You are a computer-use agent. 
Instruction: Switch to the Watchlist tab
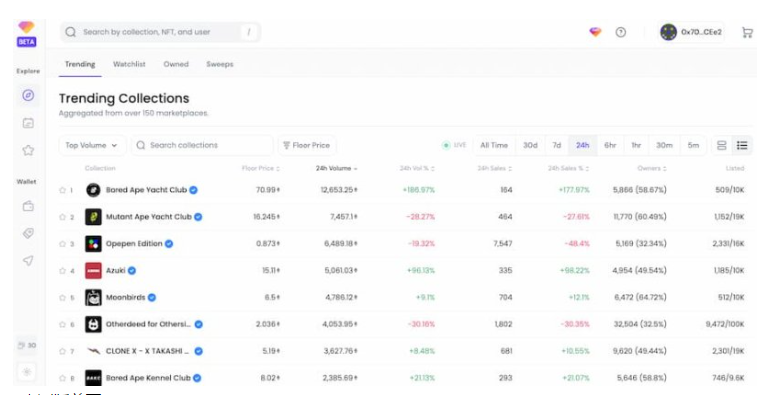(x=129, y=64)
